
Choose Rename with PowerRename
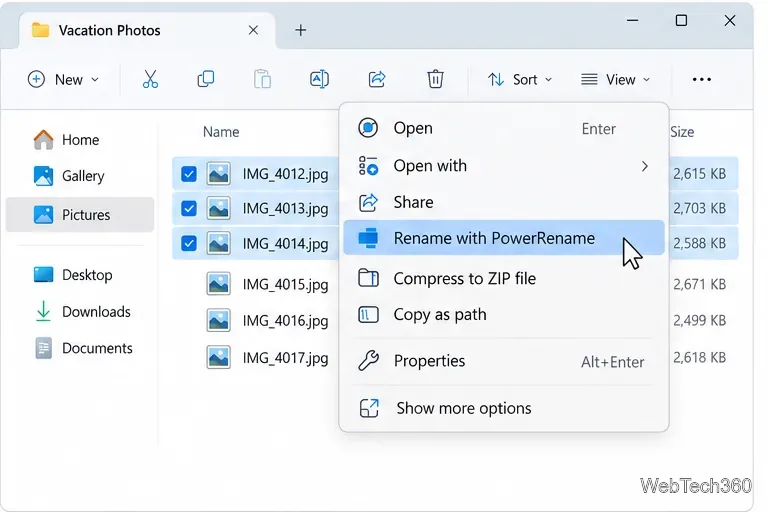pos(504,238)
